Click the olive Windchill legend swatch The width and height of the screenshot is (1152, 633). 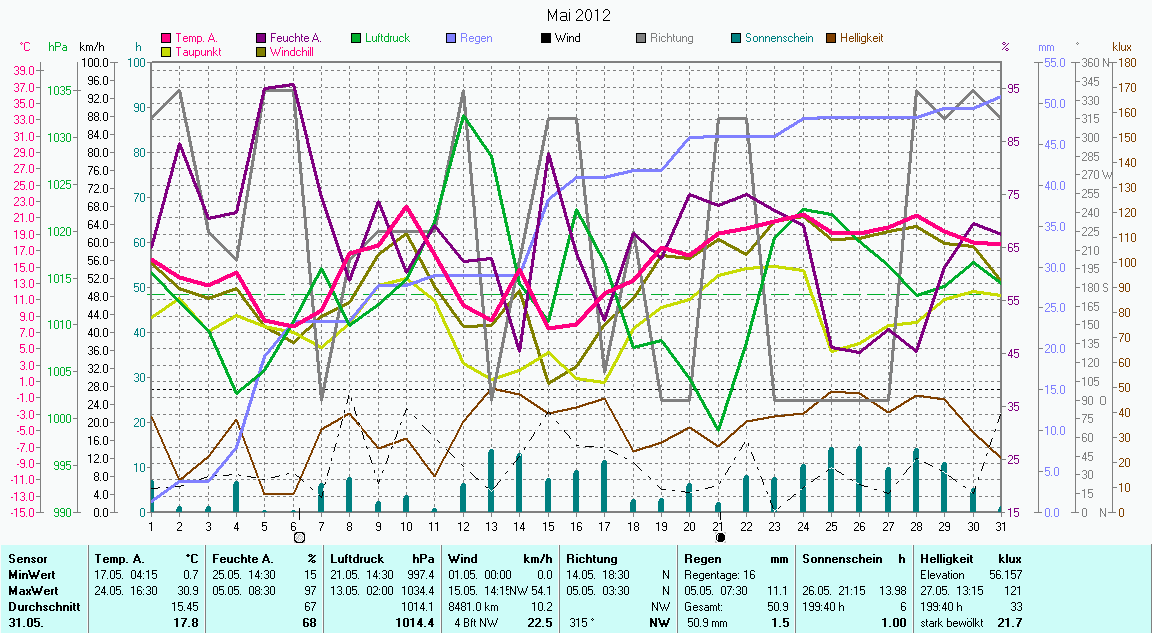click(262, 51)
